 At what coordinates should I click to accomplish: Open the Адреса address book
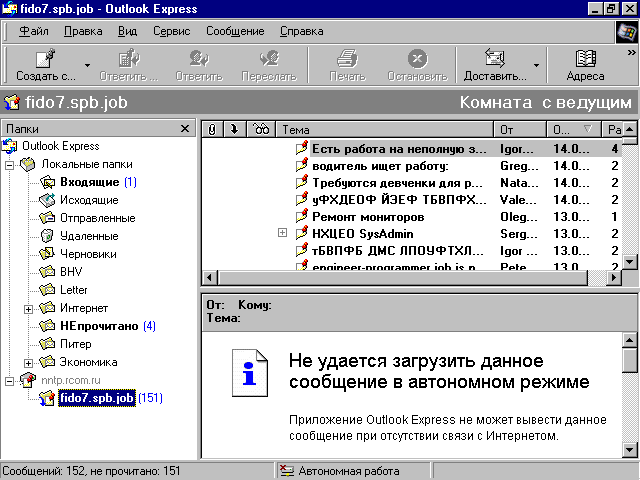coord(585,65)
